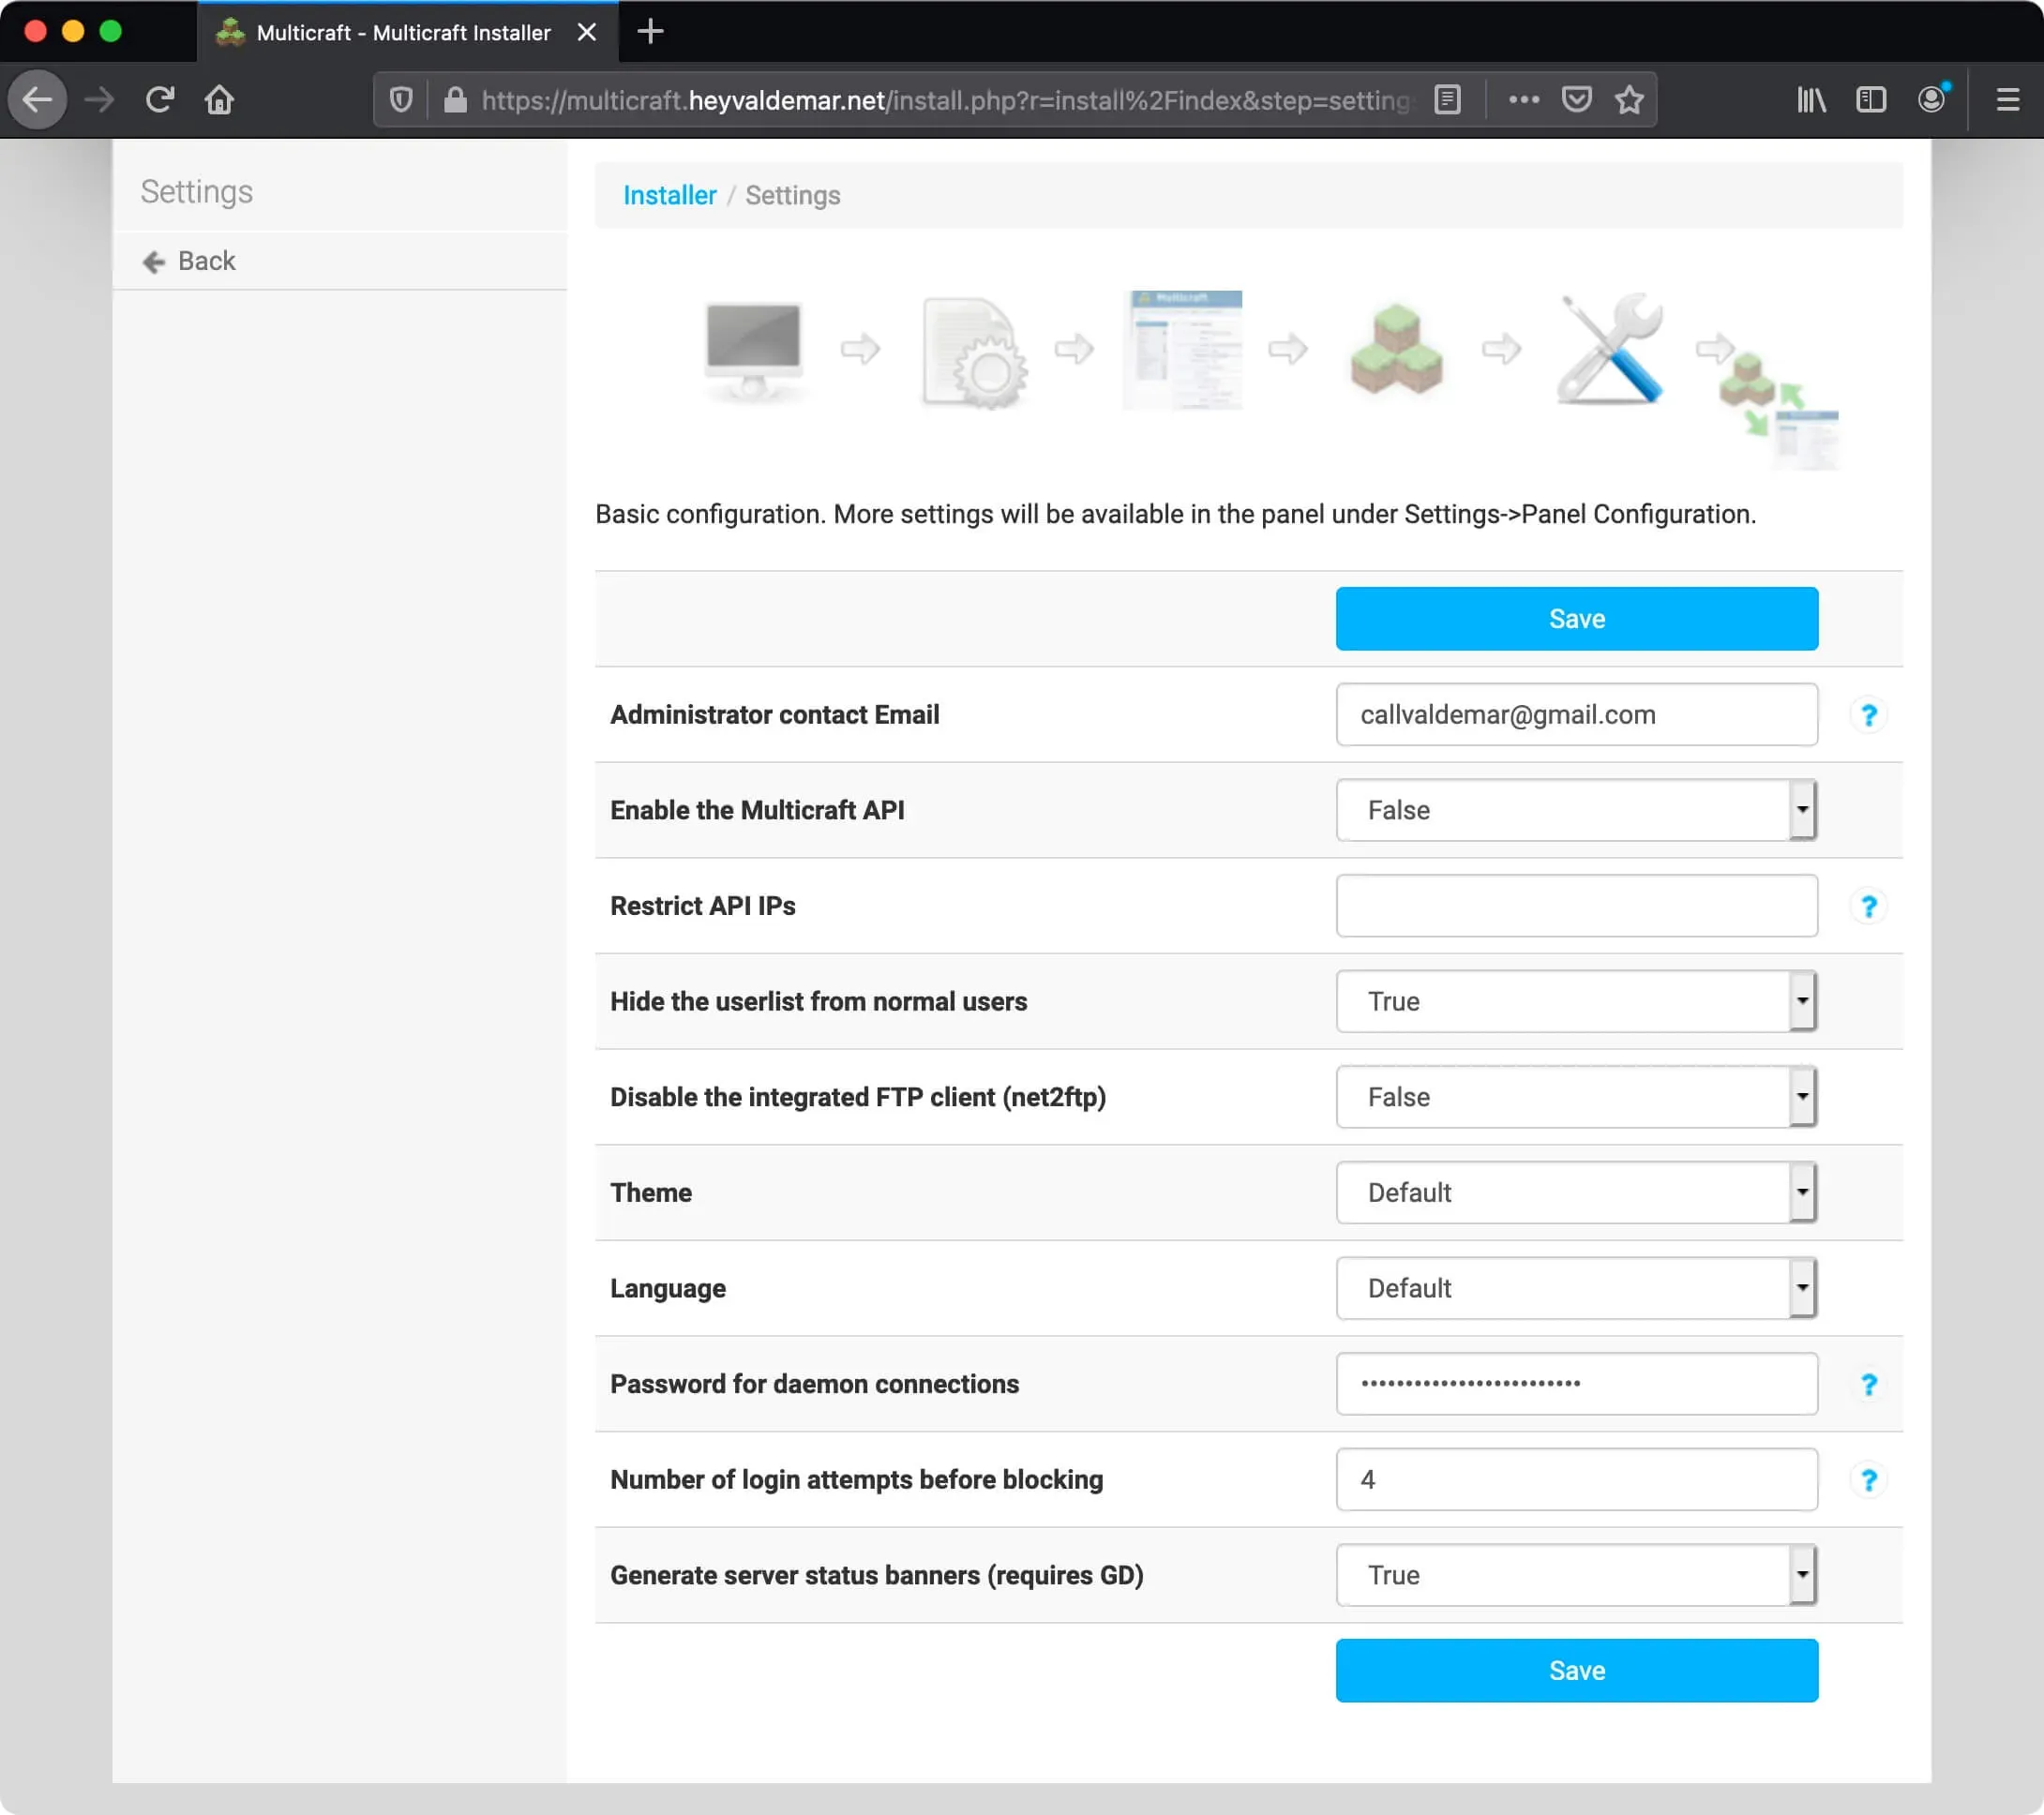Click the top Save button
This screenshot has height=1815, width=2044.
[x=1577, y=619]
